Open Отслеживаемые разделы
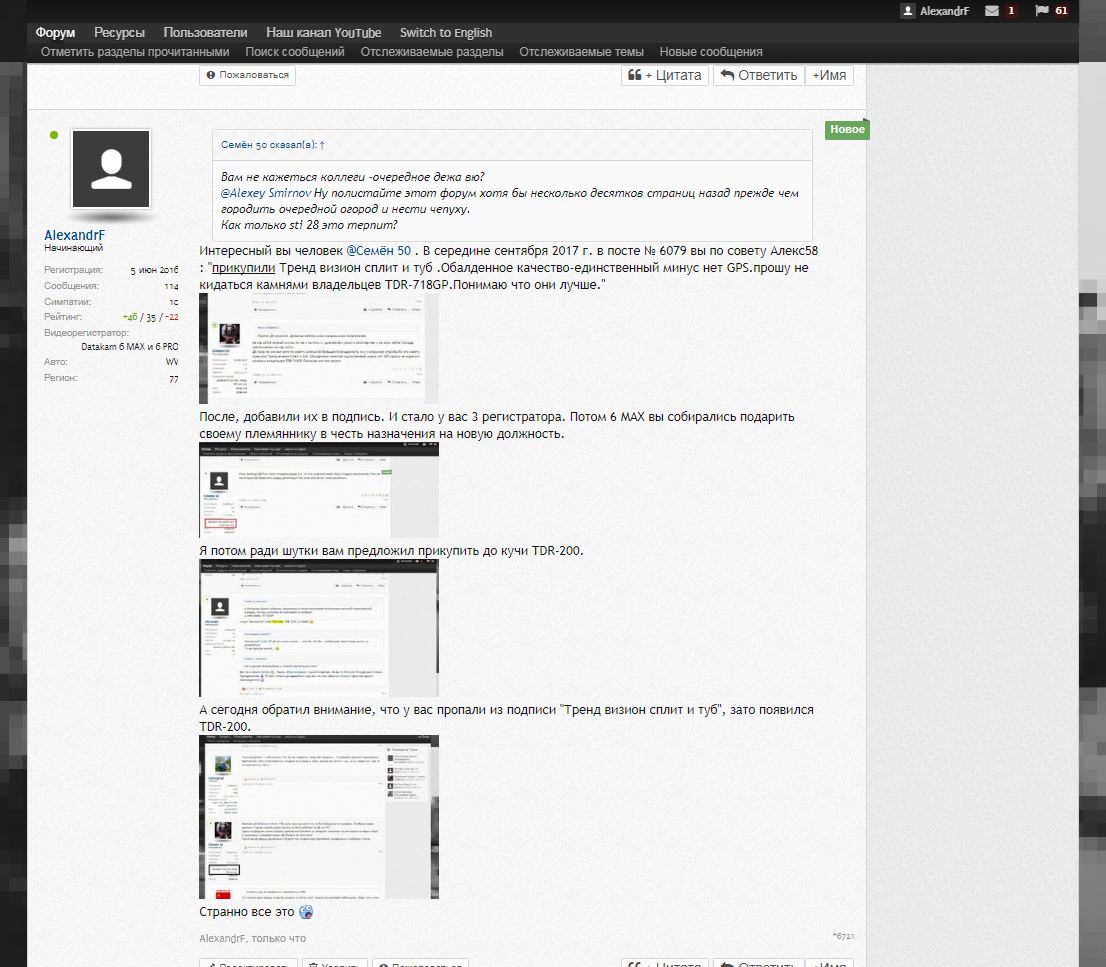This screenshot has width=1106, height=967. [x=432, y=52]
